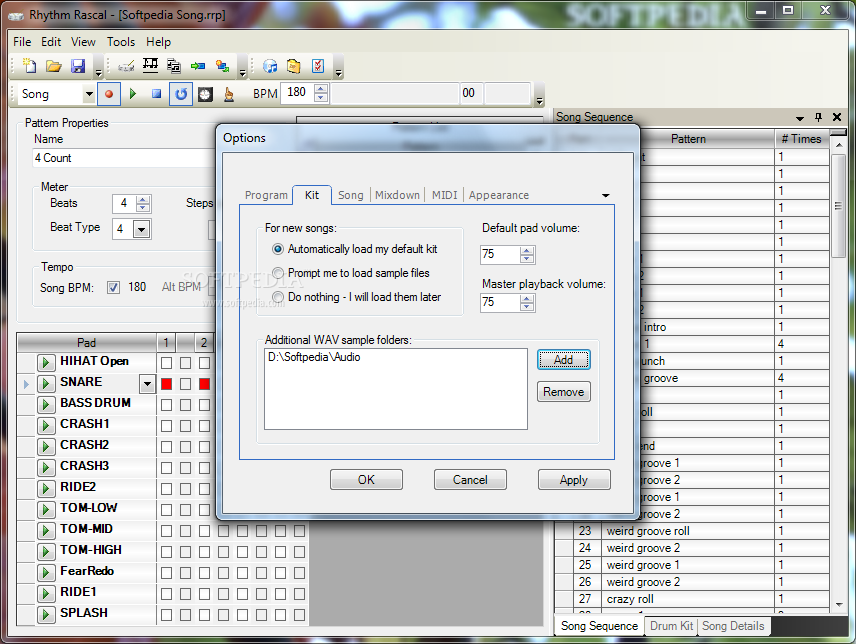
Task: Toggle first step of HIHAT Open row
Action: (167, 363)
